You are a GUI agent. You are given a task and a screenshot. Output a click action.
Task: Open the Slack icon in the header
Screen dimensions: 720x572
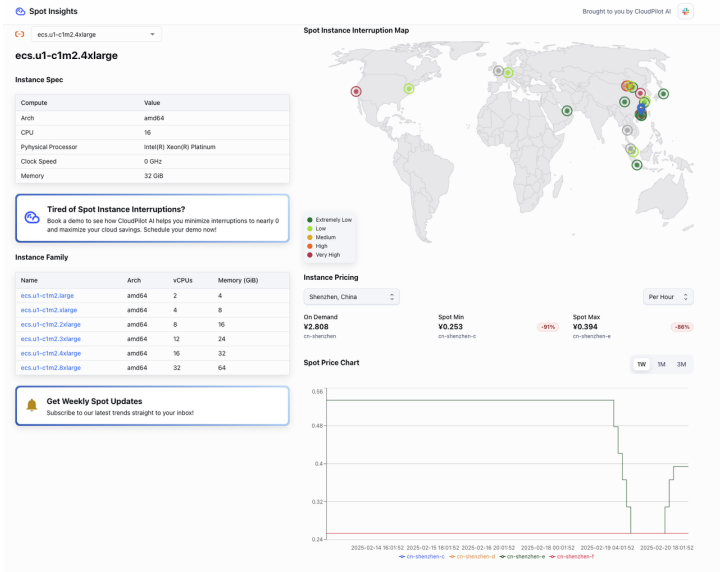685,11
